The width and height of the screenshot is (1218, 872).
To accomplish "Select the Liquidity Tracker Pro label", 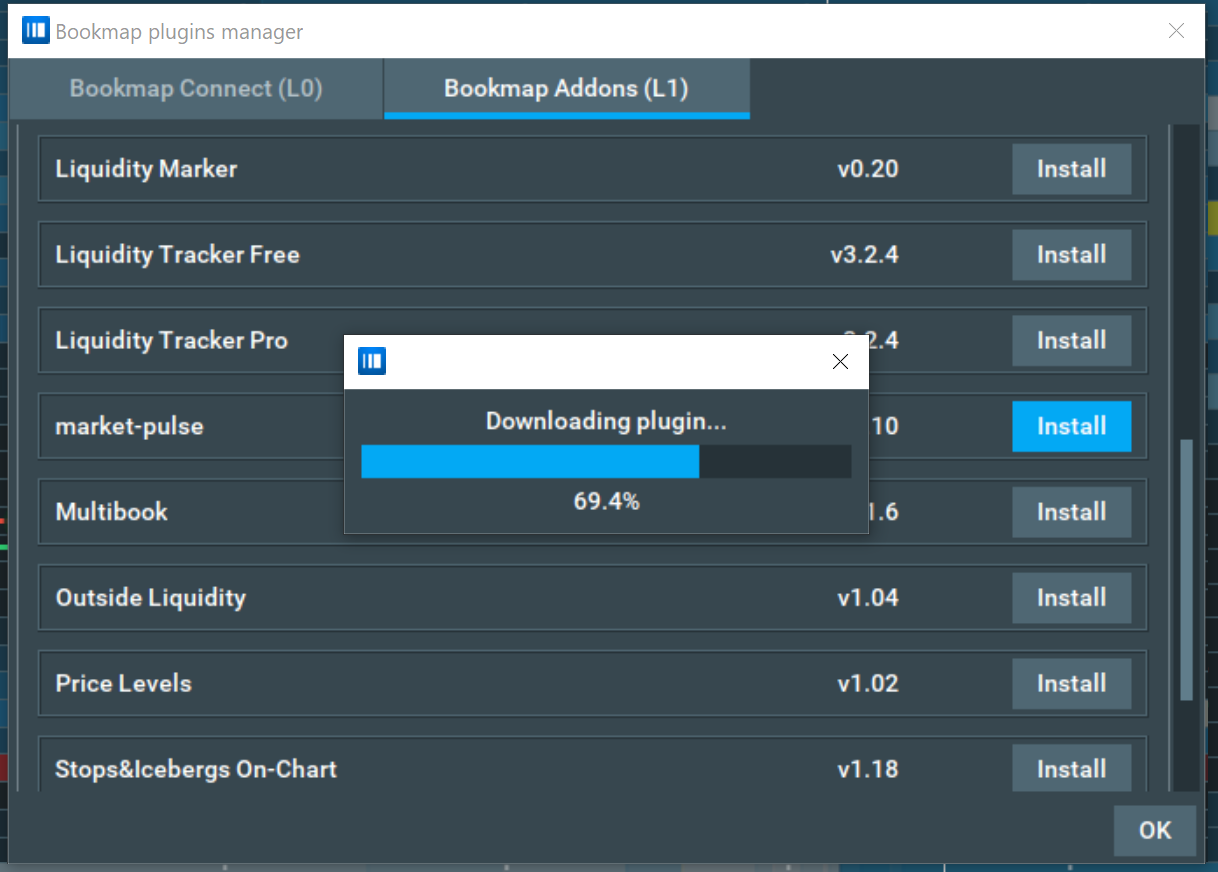I will tap(171, 341).
